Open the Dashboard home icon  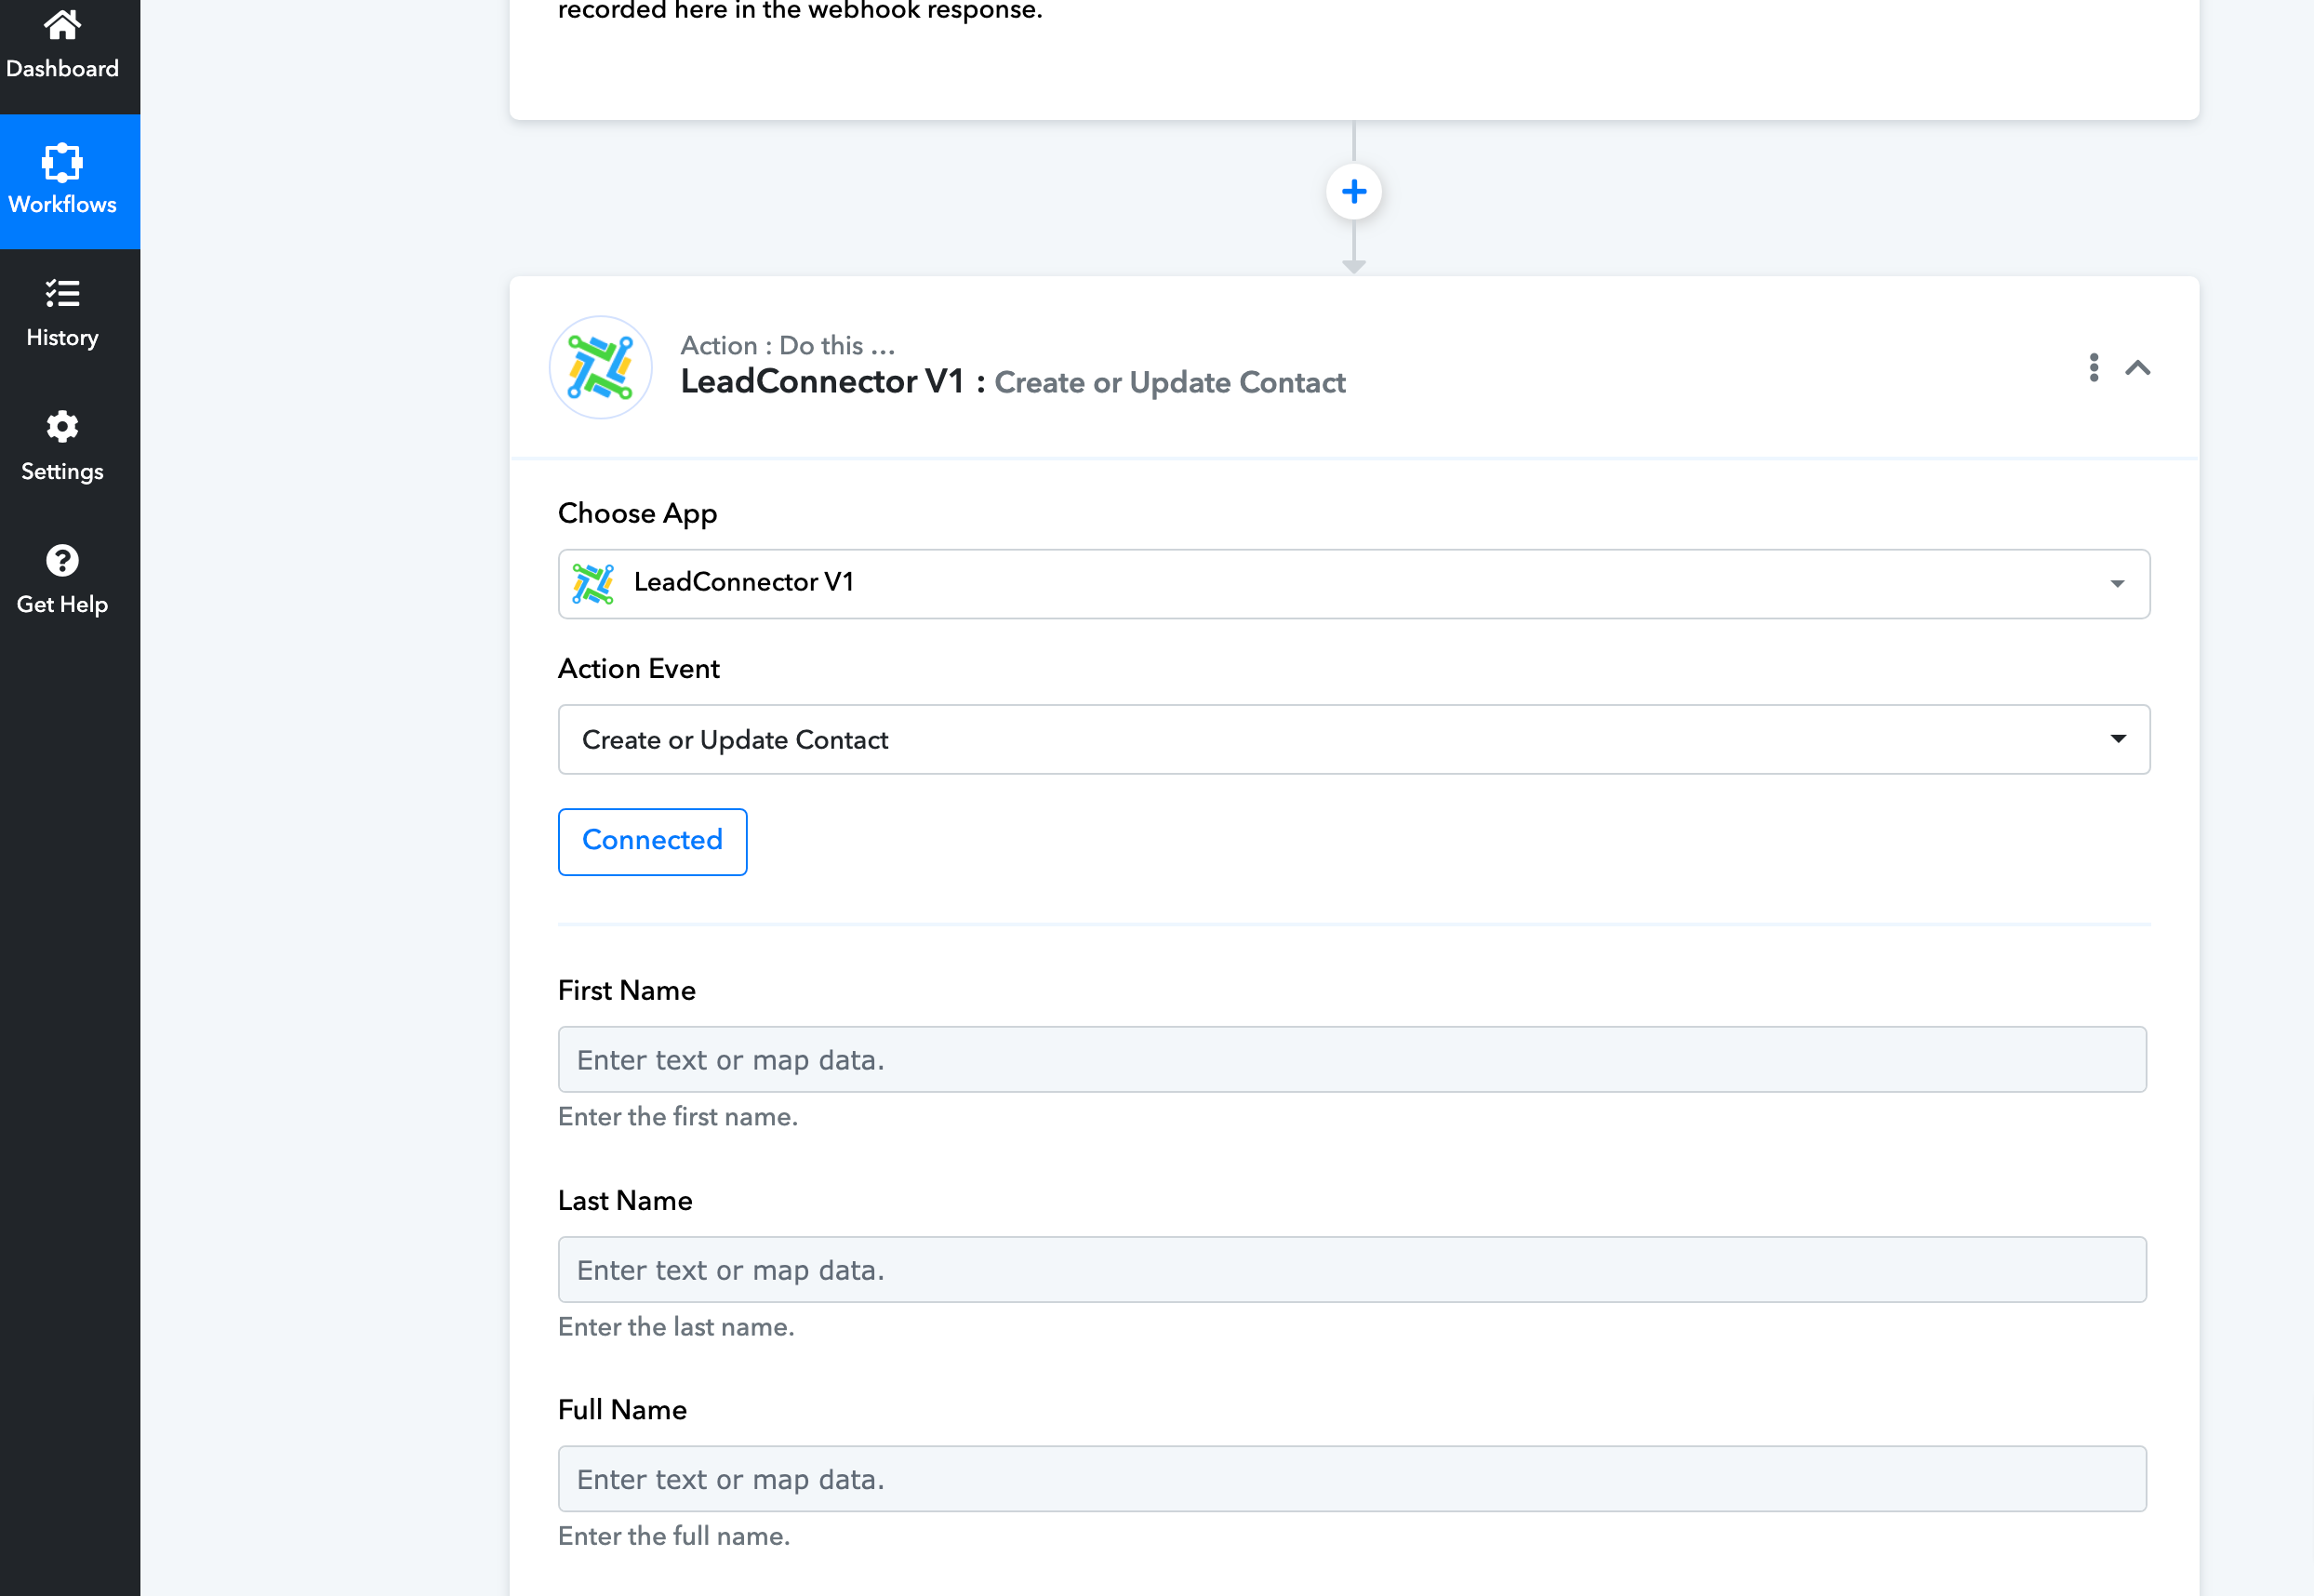62,24
